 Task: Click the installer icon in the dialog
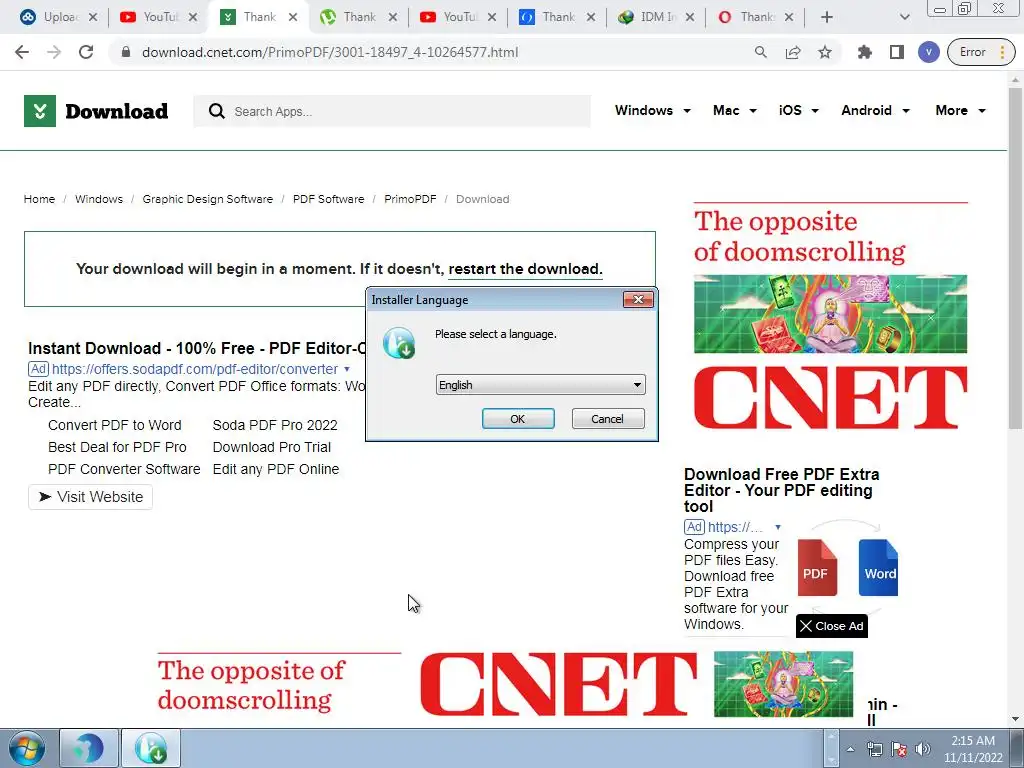click(x=399, y=343)
